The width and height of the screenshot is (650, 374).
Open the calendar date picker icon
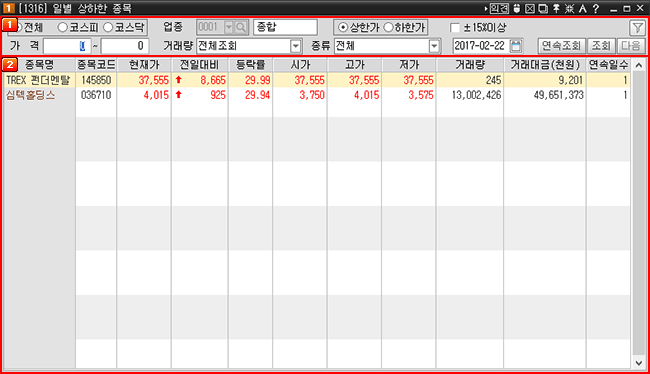(516, 46)
